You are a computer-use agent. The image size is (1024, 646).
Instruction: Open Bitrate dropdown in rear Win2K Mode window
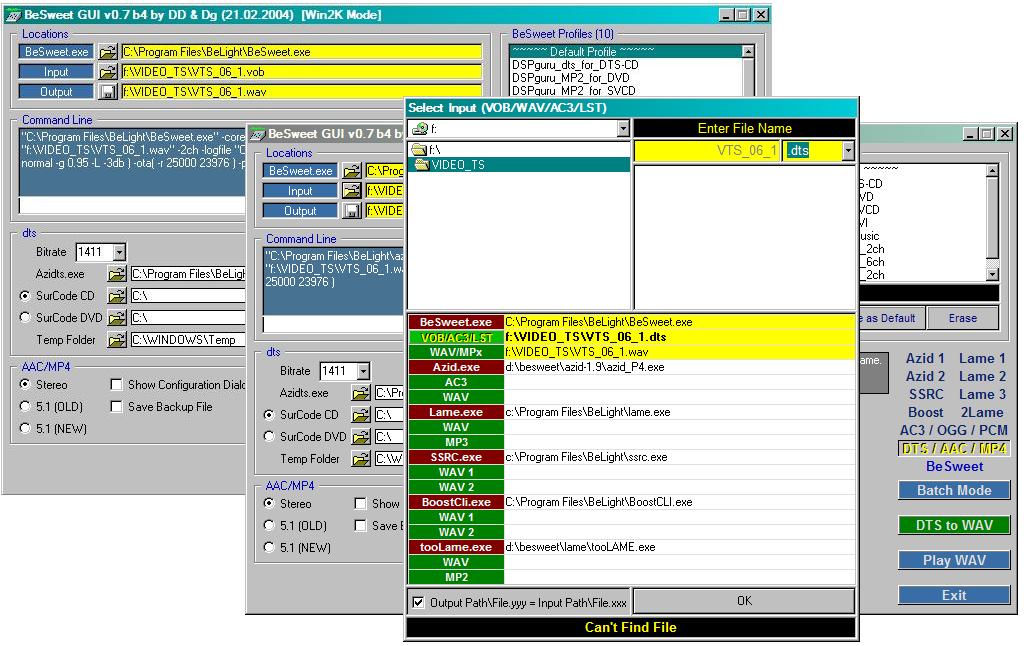click(119, 252)
